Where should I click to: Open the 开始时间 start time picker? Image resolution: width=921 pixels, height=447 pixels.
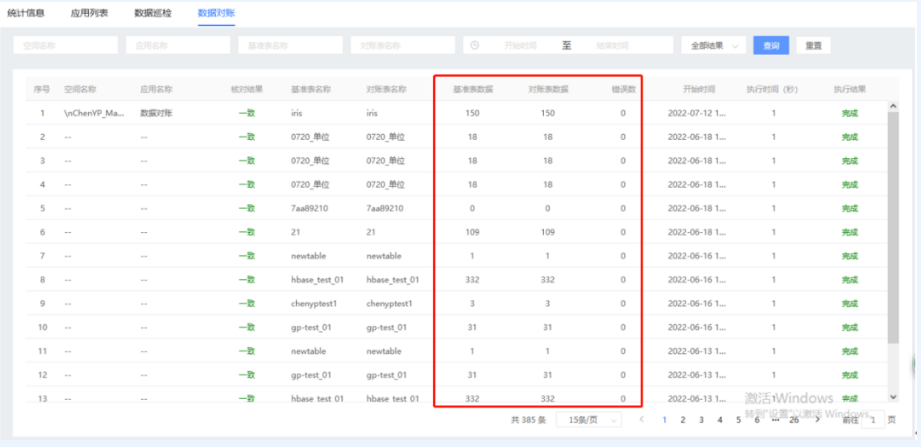(520, 46)
